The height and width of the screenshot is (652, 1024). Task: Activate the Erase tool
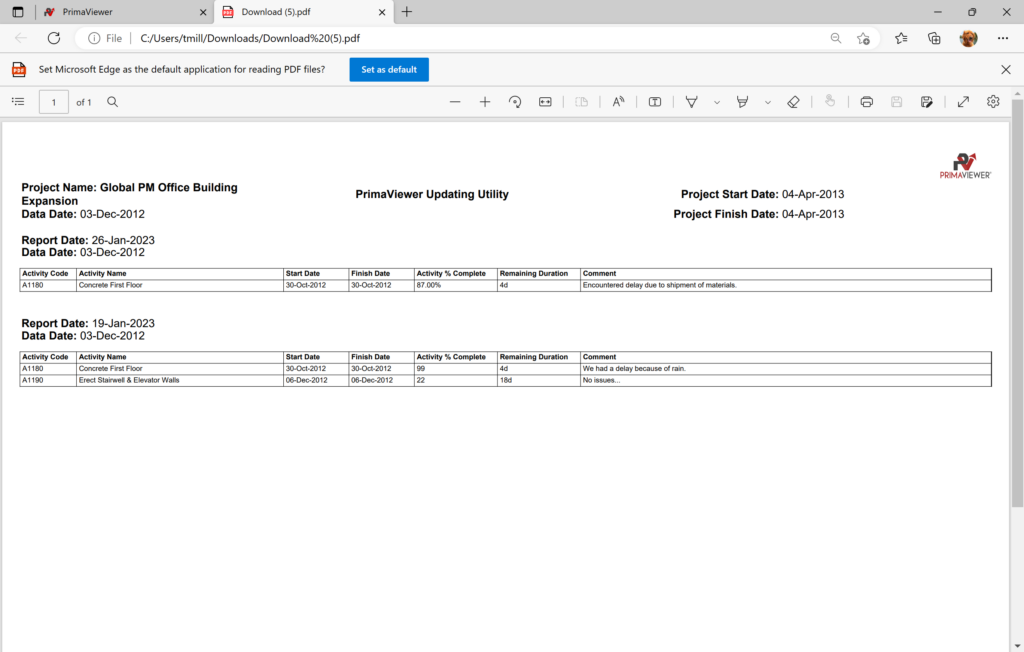coord(793,102)
